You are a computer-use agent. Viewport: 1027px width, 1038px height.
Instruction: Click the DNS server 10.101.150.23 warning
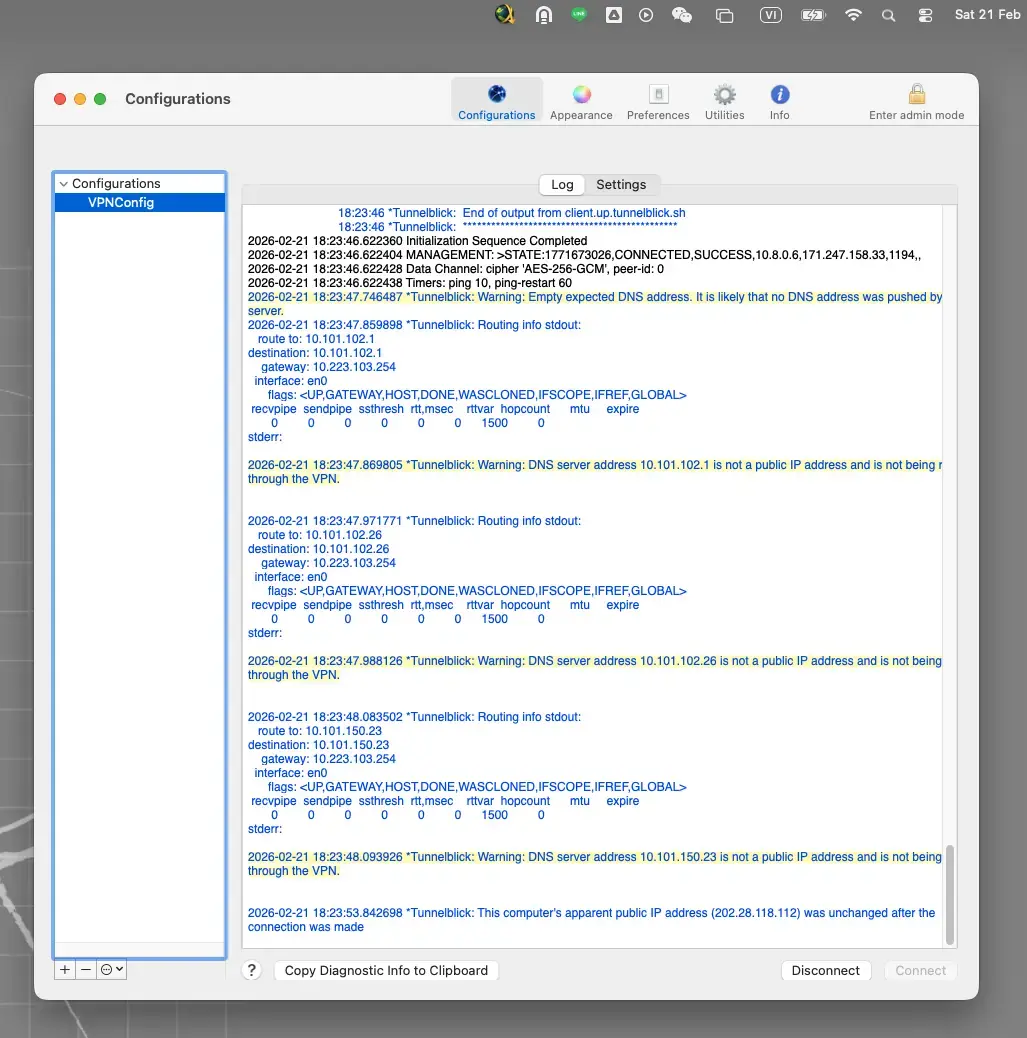click(x=595, y=864)
